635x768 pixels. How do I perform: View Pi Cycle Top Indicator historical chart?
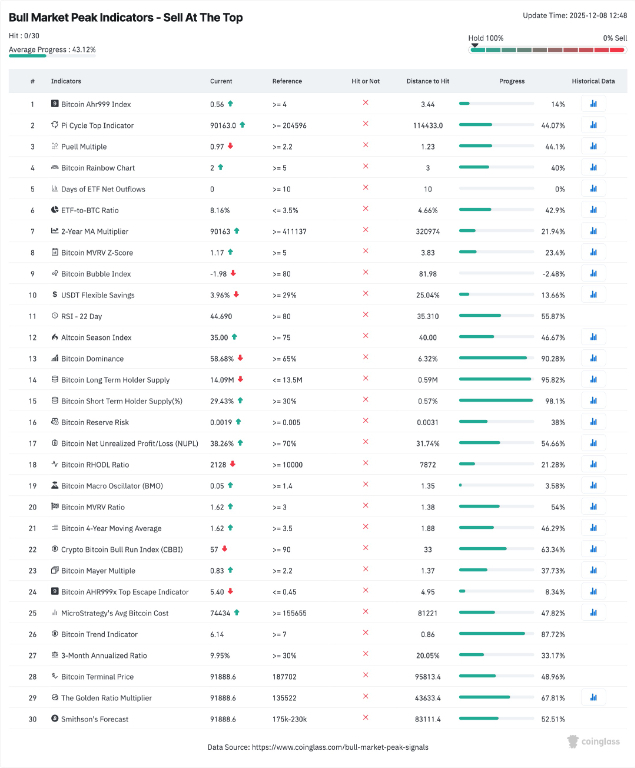click(593, 125)
